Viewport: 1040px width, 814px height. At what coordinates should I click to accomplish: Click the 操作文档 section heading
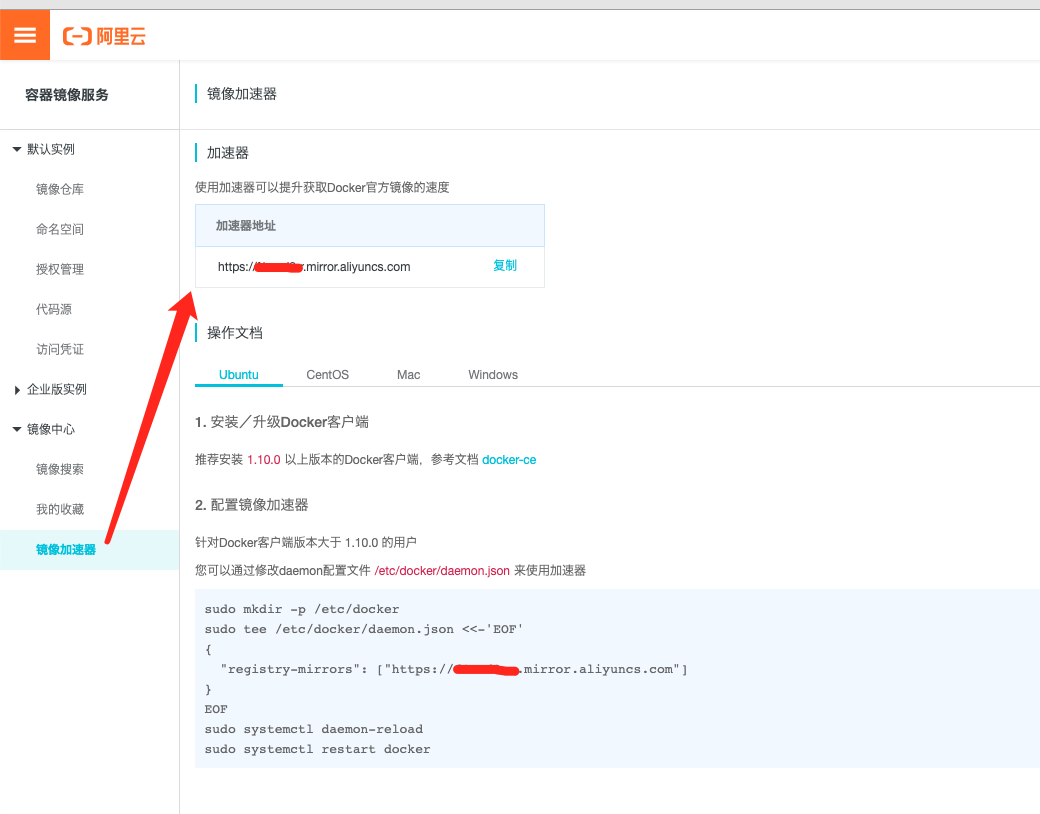pyautogui.click(x=235, y=332)
